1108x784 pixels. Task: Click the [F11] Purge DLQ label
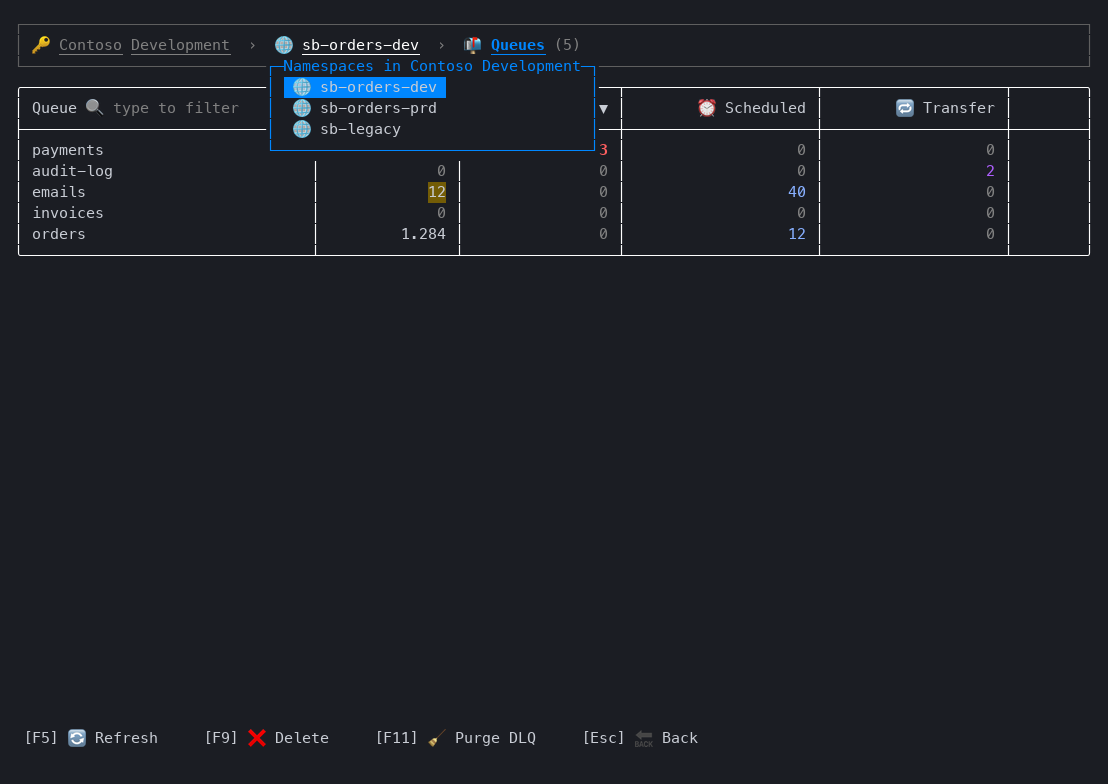click(456, 737)
